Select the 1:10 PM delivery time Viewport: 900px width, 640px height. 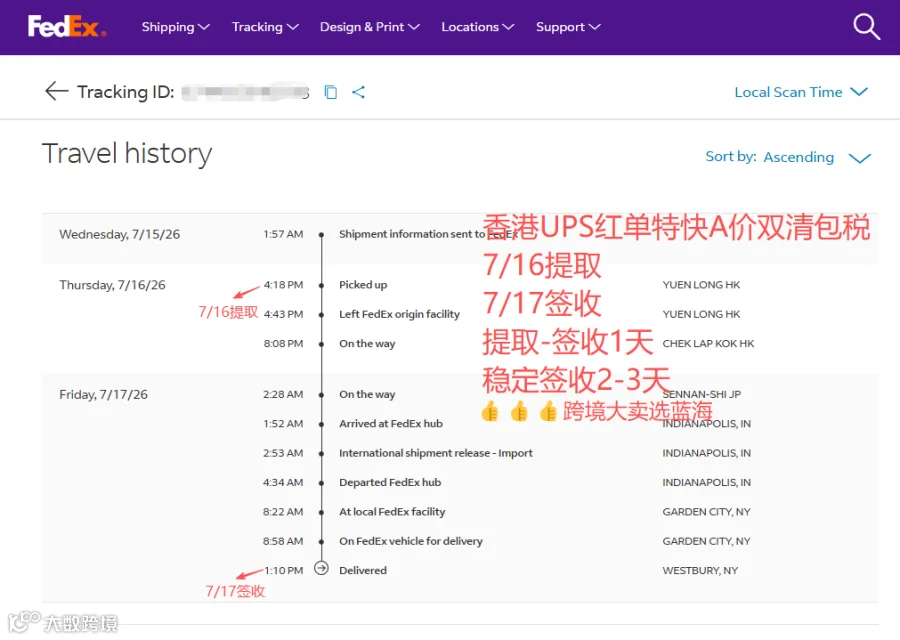tap(284, 570)
